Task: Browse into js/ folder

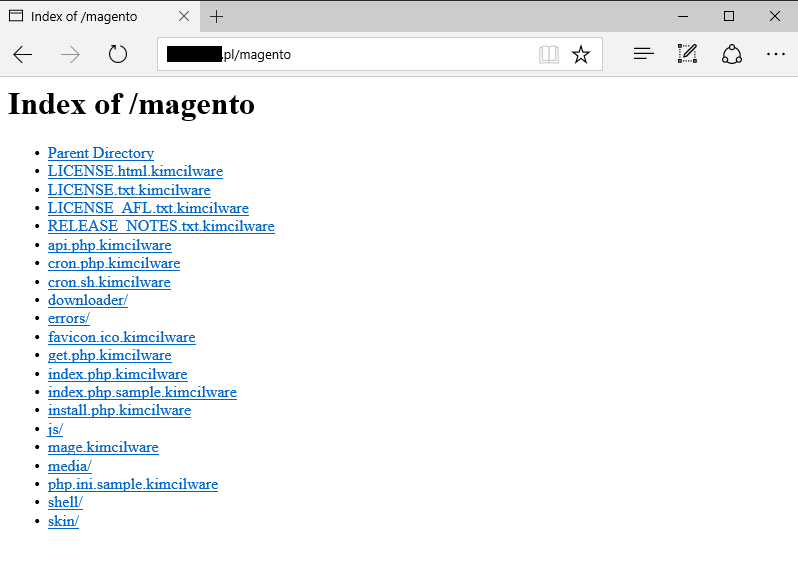Action: (55, 429)
